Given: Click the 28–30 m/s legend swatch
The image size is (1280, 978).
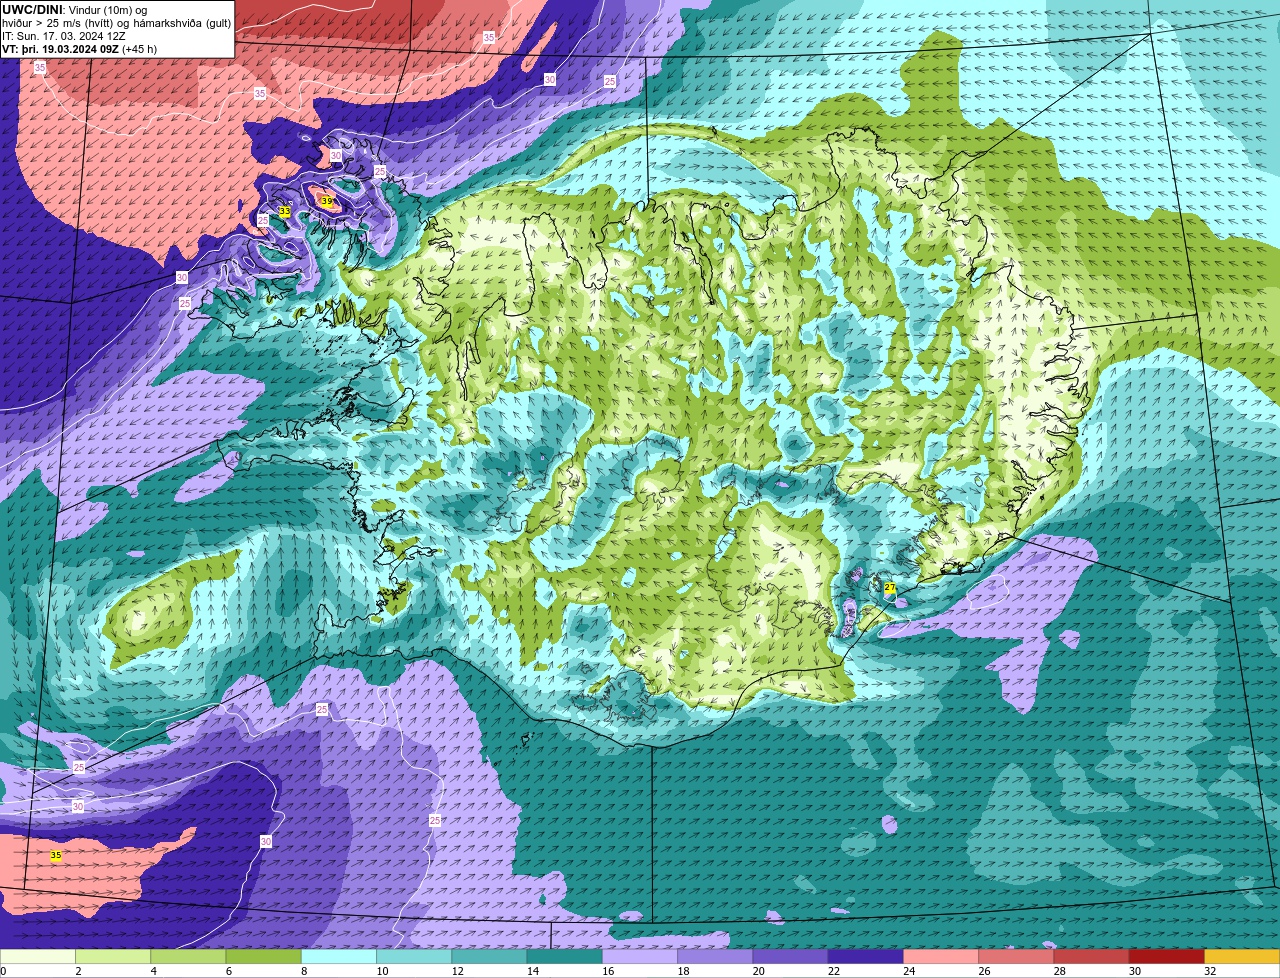Looking at the screenshot, I should (1092, 957).
